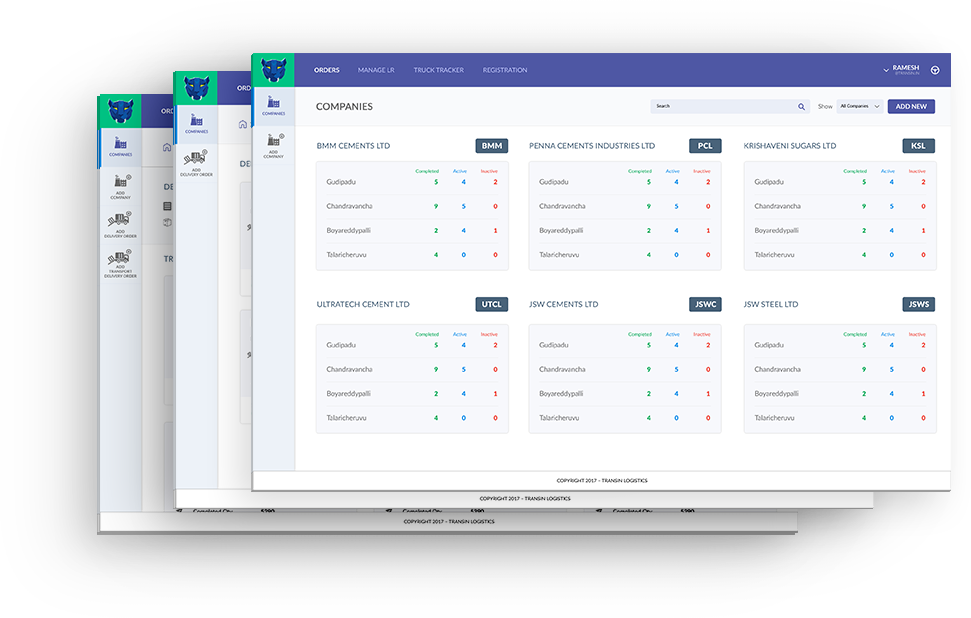Click Gudipadu in the Ultratech Cement card
This screenshot has width=971, height=618.
click(341, 345)
